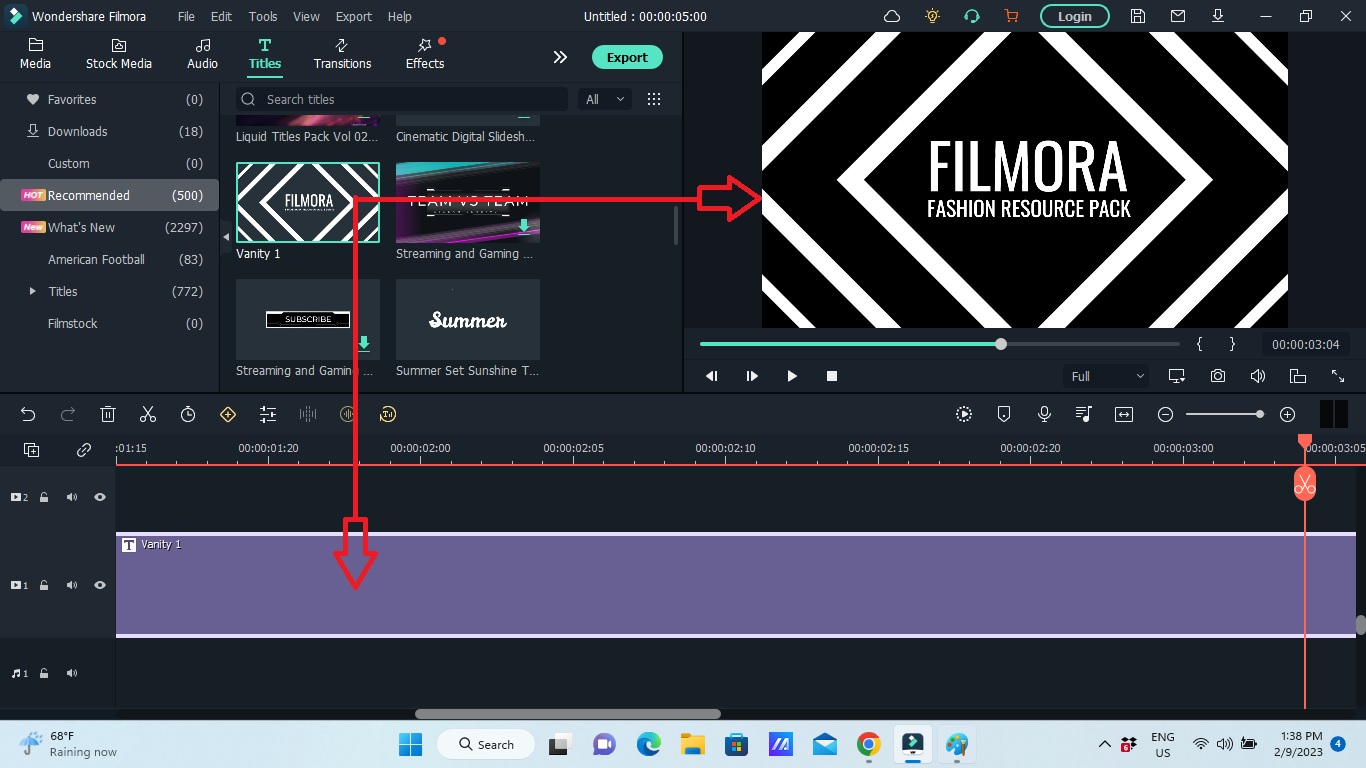The width and height of the screenshot is (1366, 768).
Task: Hide video track 2 eye icon
Action: [100, 497]
